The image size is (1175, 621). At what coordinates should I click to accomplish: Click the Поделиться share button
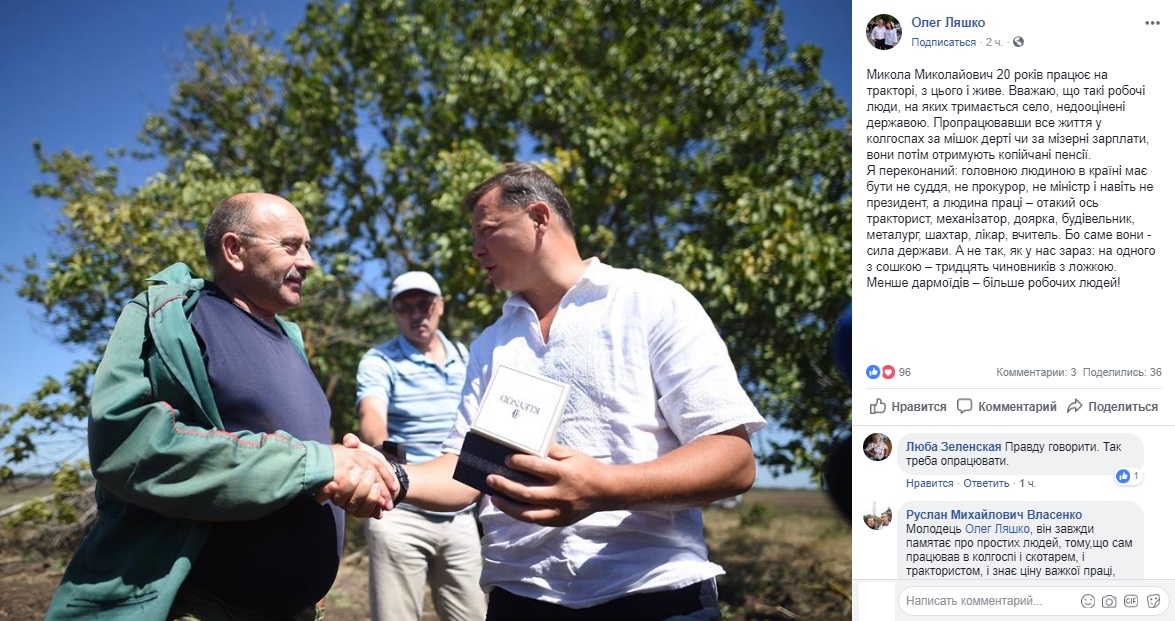coord(1113,407)
